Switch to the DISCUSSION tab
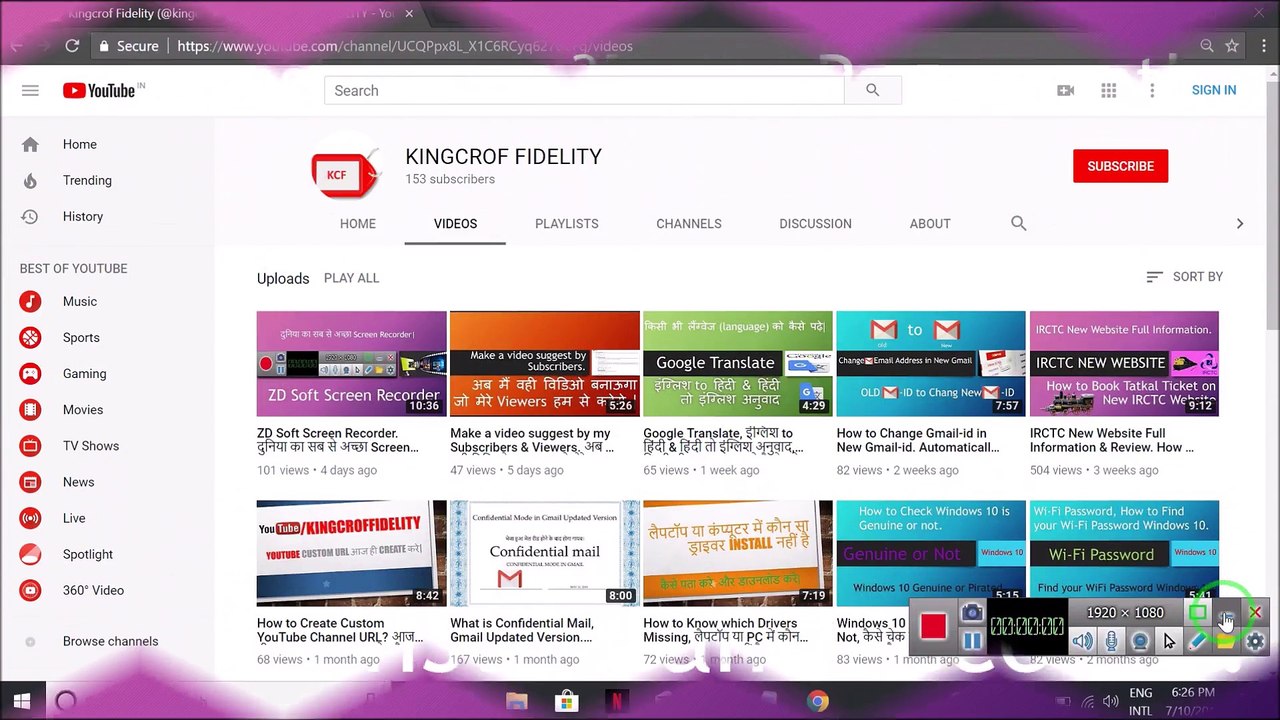This screenshot has height=720, width=1280. click(x=815, y=223)
